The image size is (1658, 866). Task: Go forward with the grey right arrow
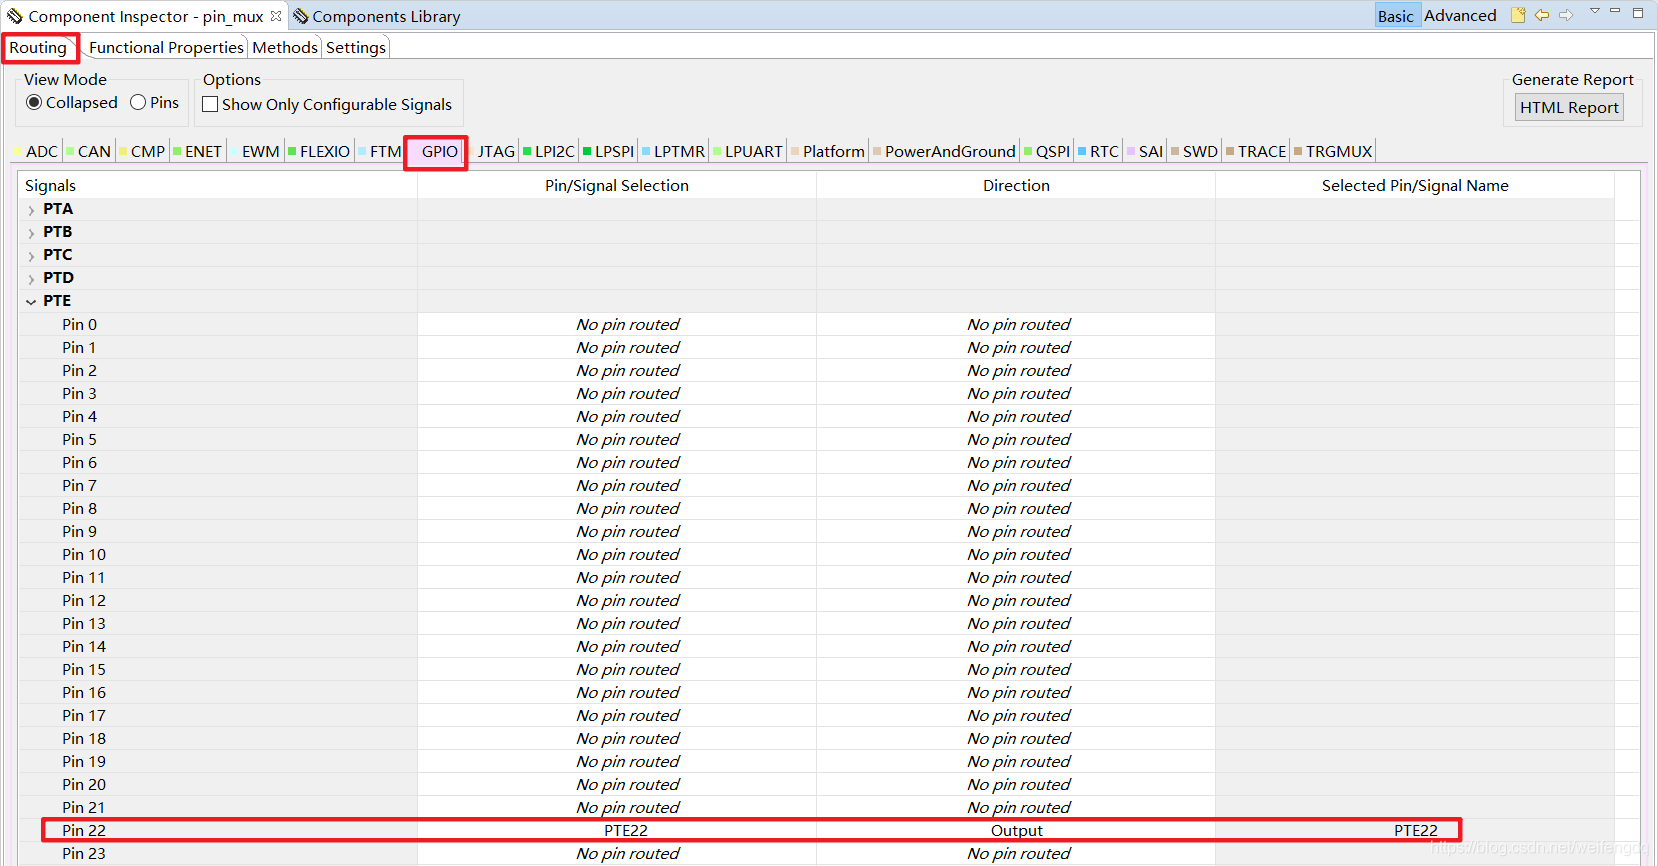point(1566,15)
